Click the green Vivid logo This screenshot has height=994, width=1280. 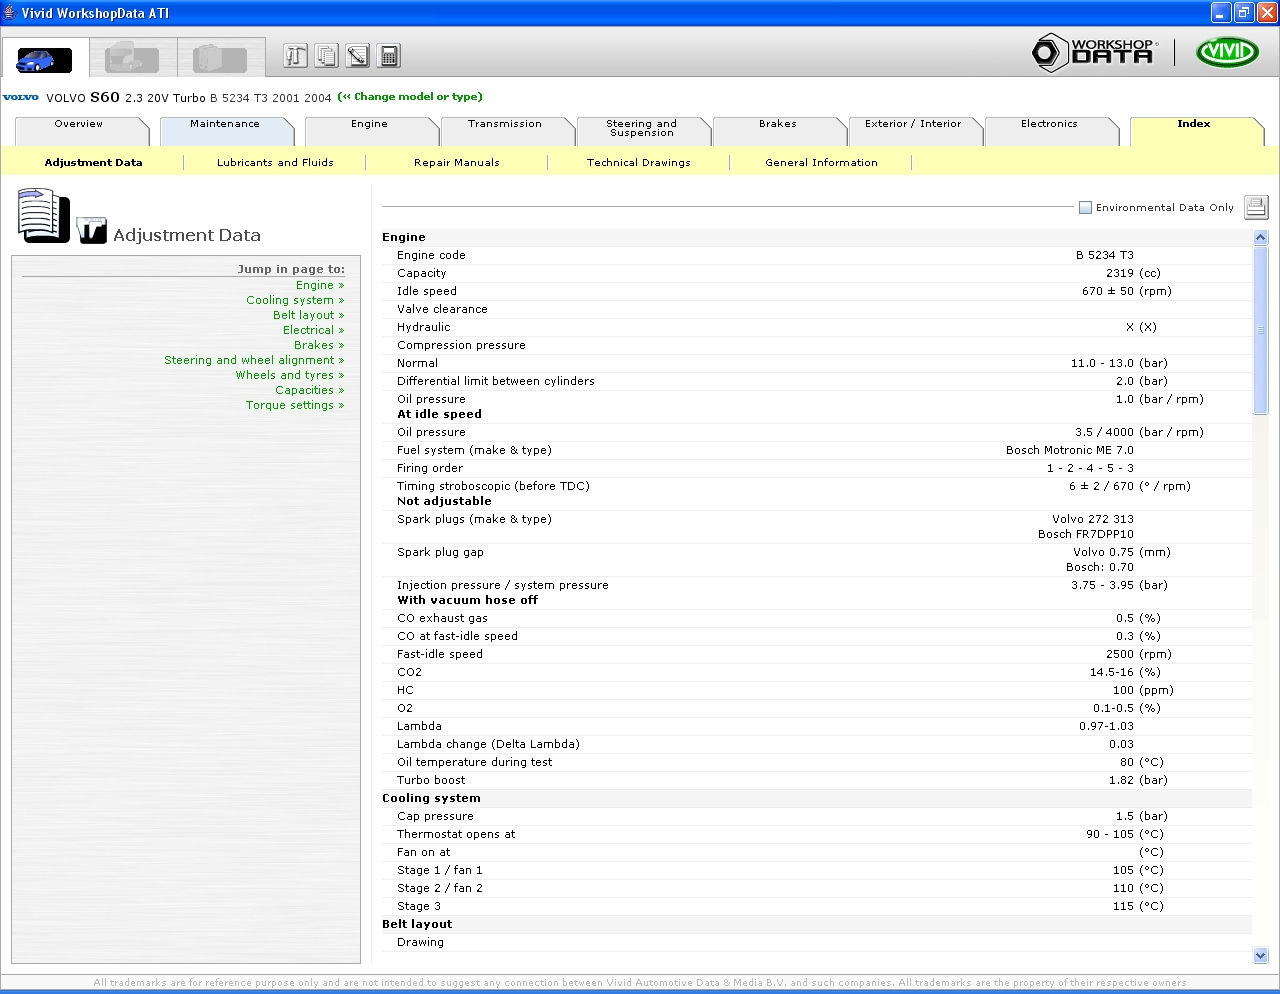coord(1227,52)
